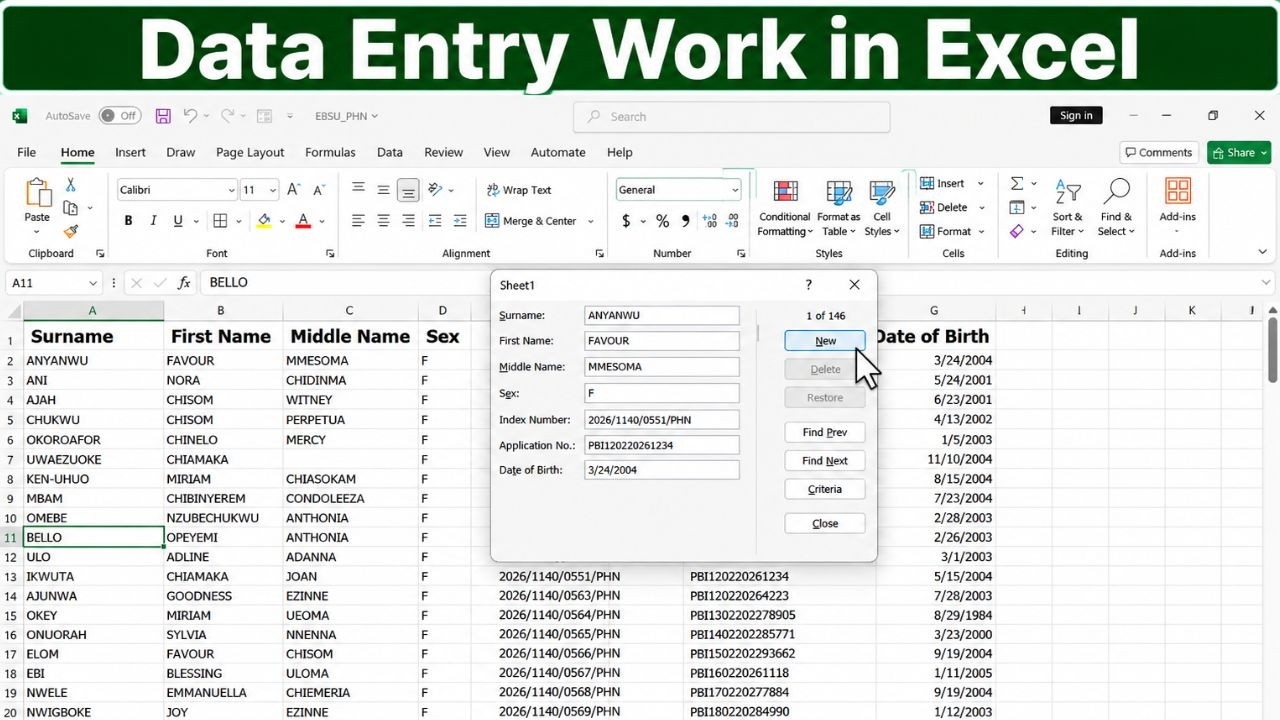
Task: Open the File menu tab
Action: (x=27, y=152)
